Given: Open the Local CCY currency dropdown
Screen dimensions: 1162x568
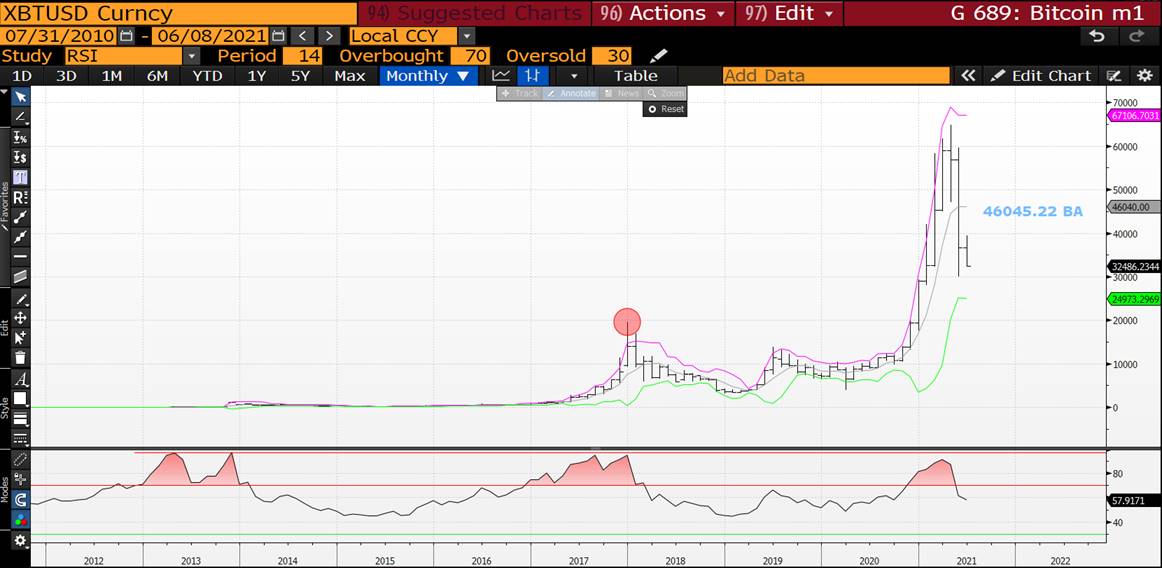Looking at the screenshot, I should (x=466, y=36).
